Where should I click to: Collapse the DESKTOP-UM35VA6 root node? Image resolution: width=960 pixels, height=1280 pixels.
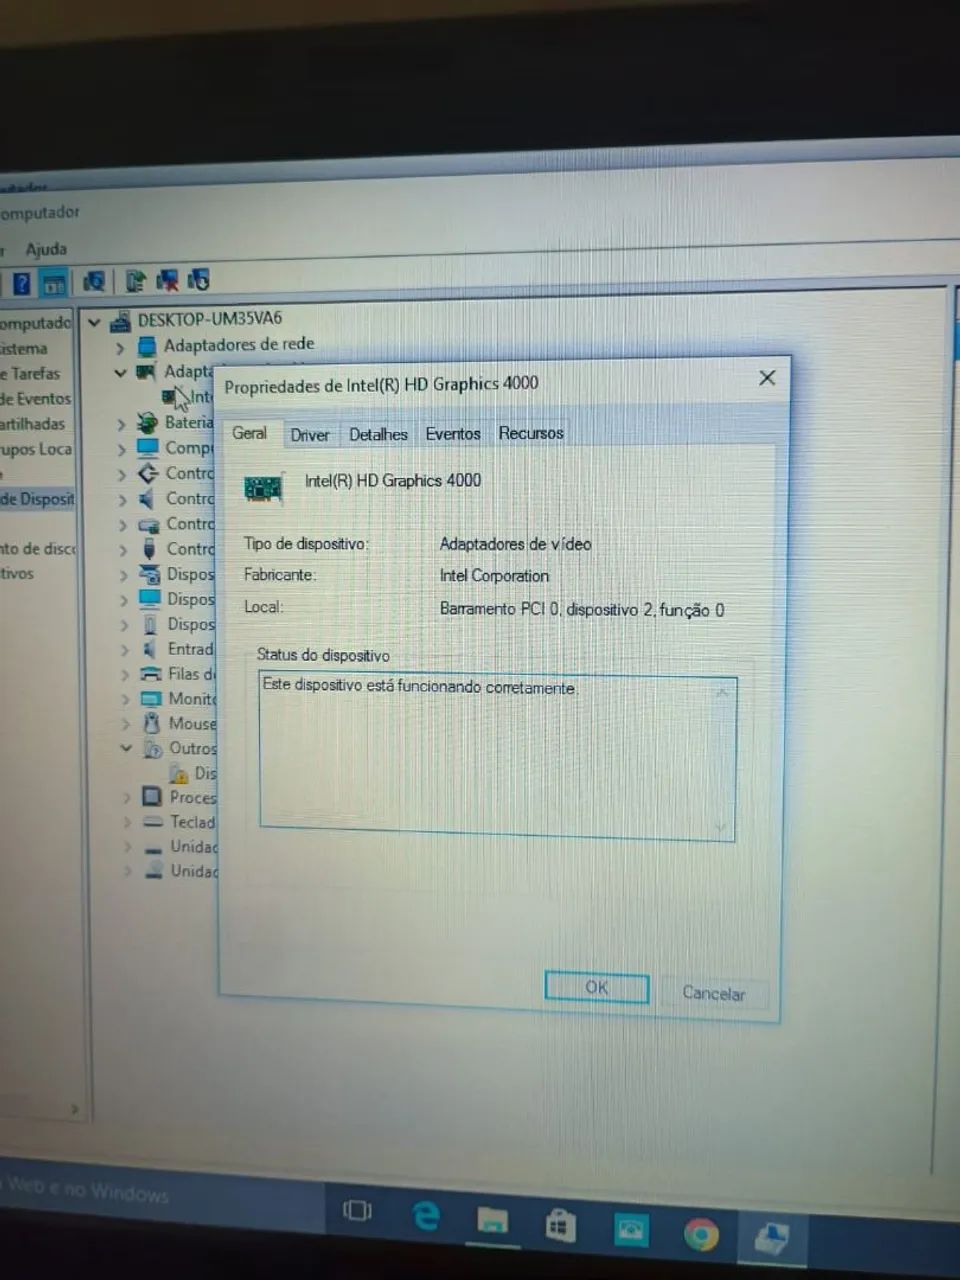click(x=94, y=322)
